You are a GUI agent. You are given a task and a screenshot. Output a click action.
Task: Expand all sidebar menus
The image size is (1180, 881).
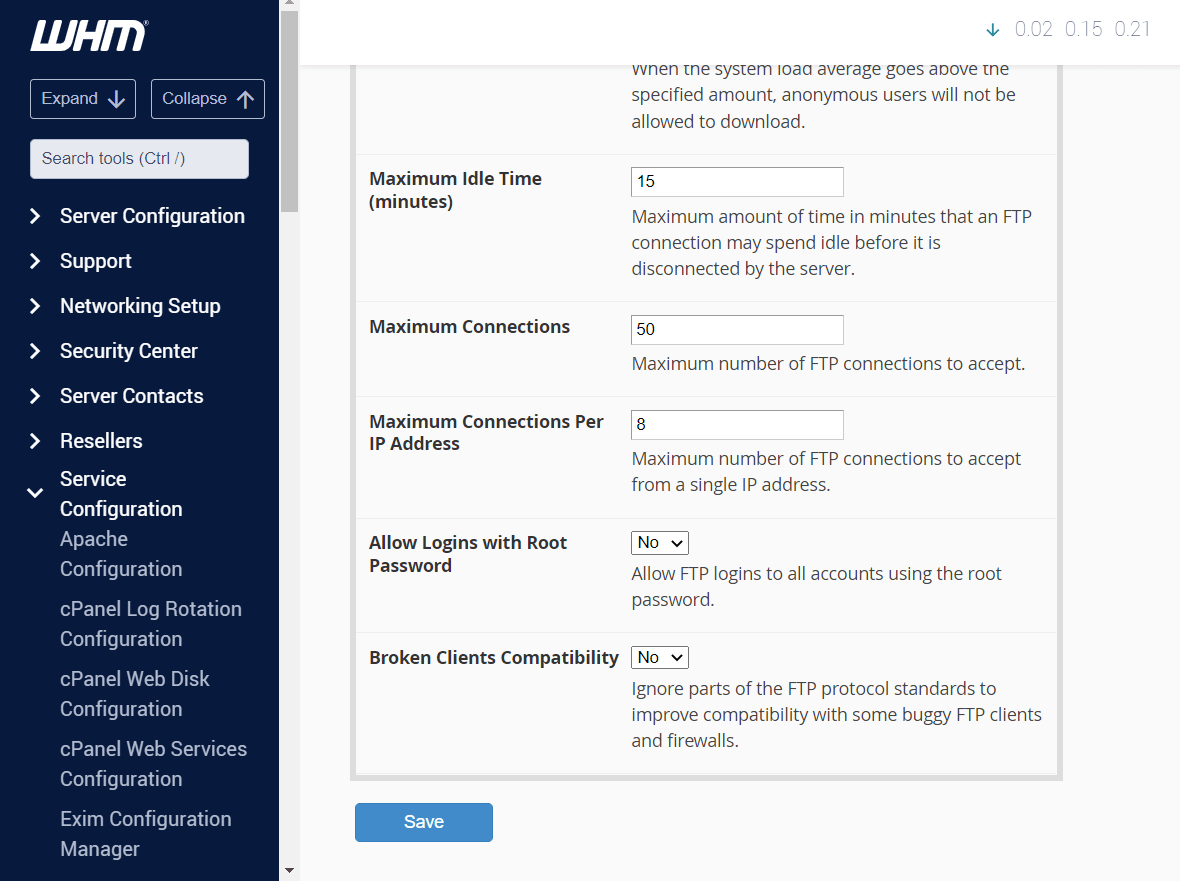click(x=83, y=99)
